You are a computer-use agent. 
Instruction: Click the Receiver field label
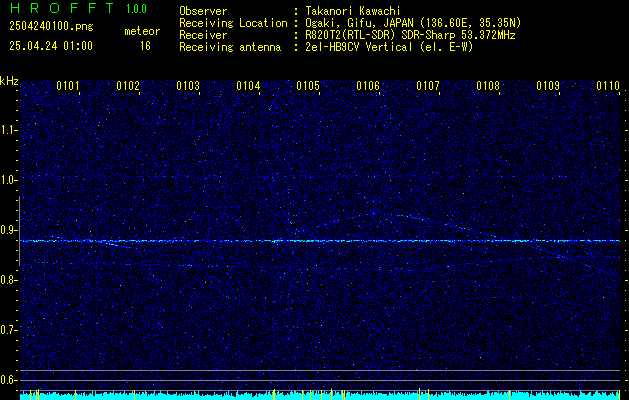point(203,35)
